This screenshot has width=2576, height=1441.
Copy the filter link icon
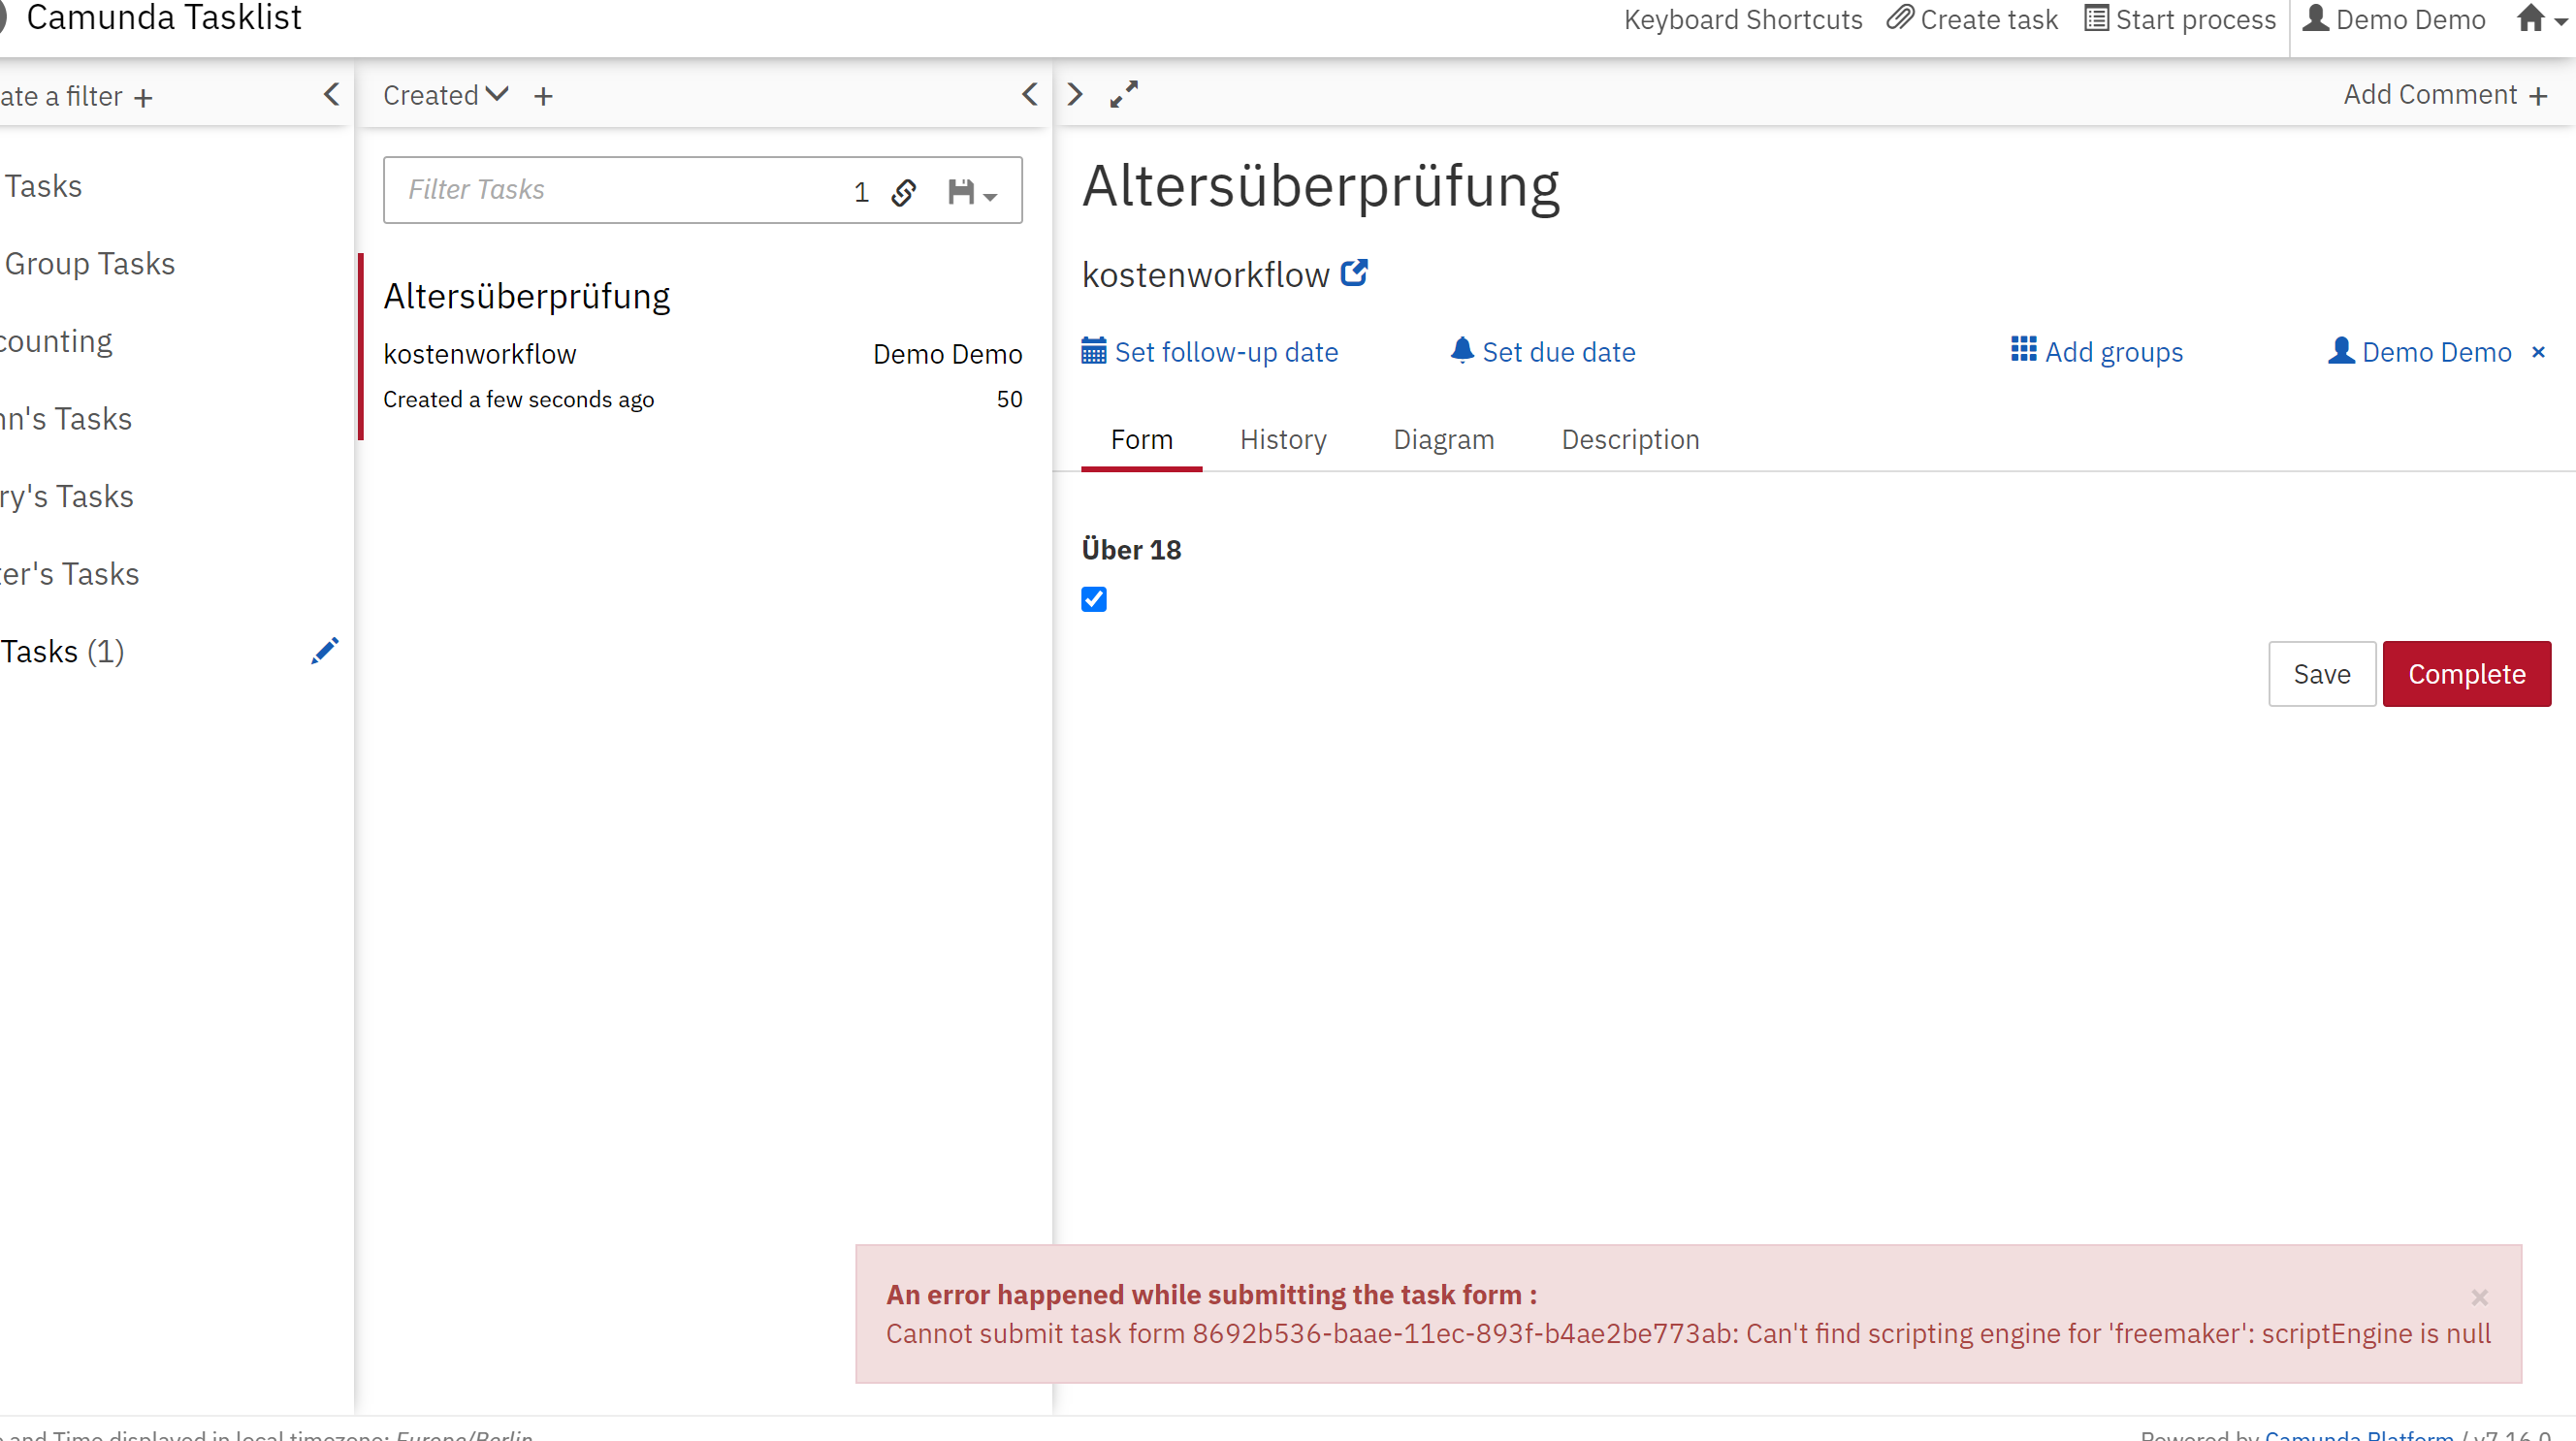904,192
